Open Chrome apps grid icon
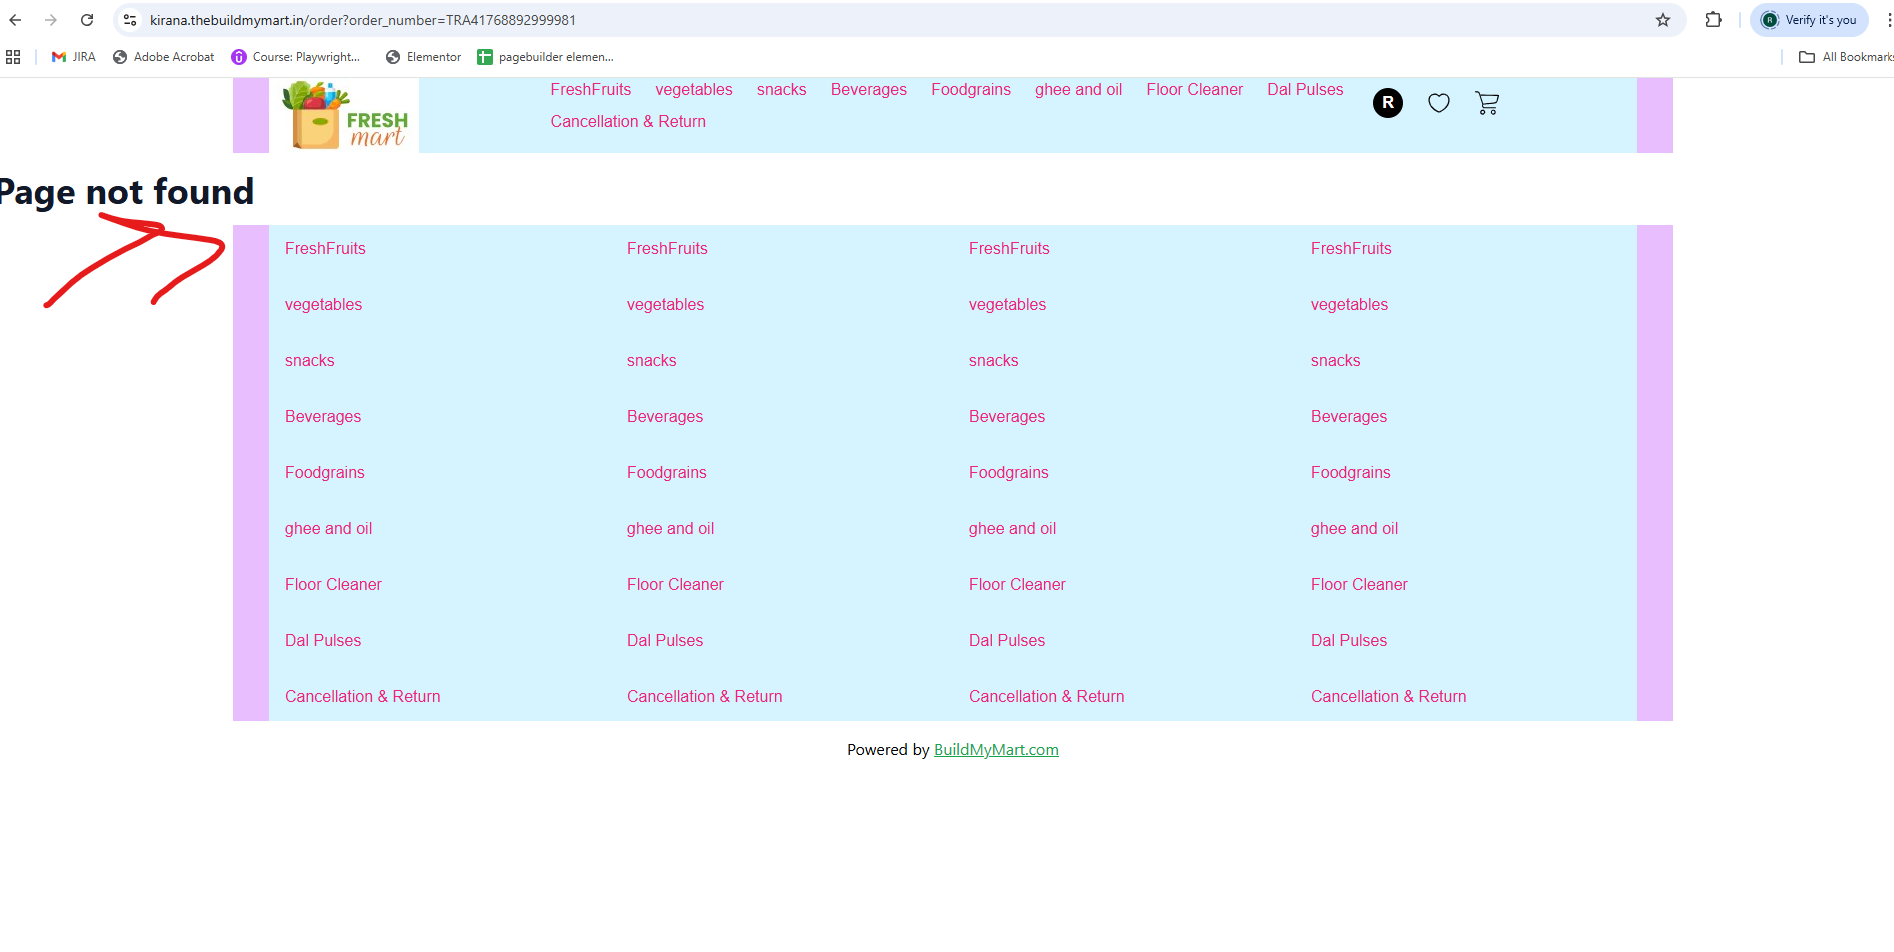The height and width of the screenshot is (952, 1894). [13, 57]
